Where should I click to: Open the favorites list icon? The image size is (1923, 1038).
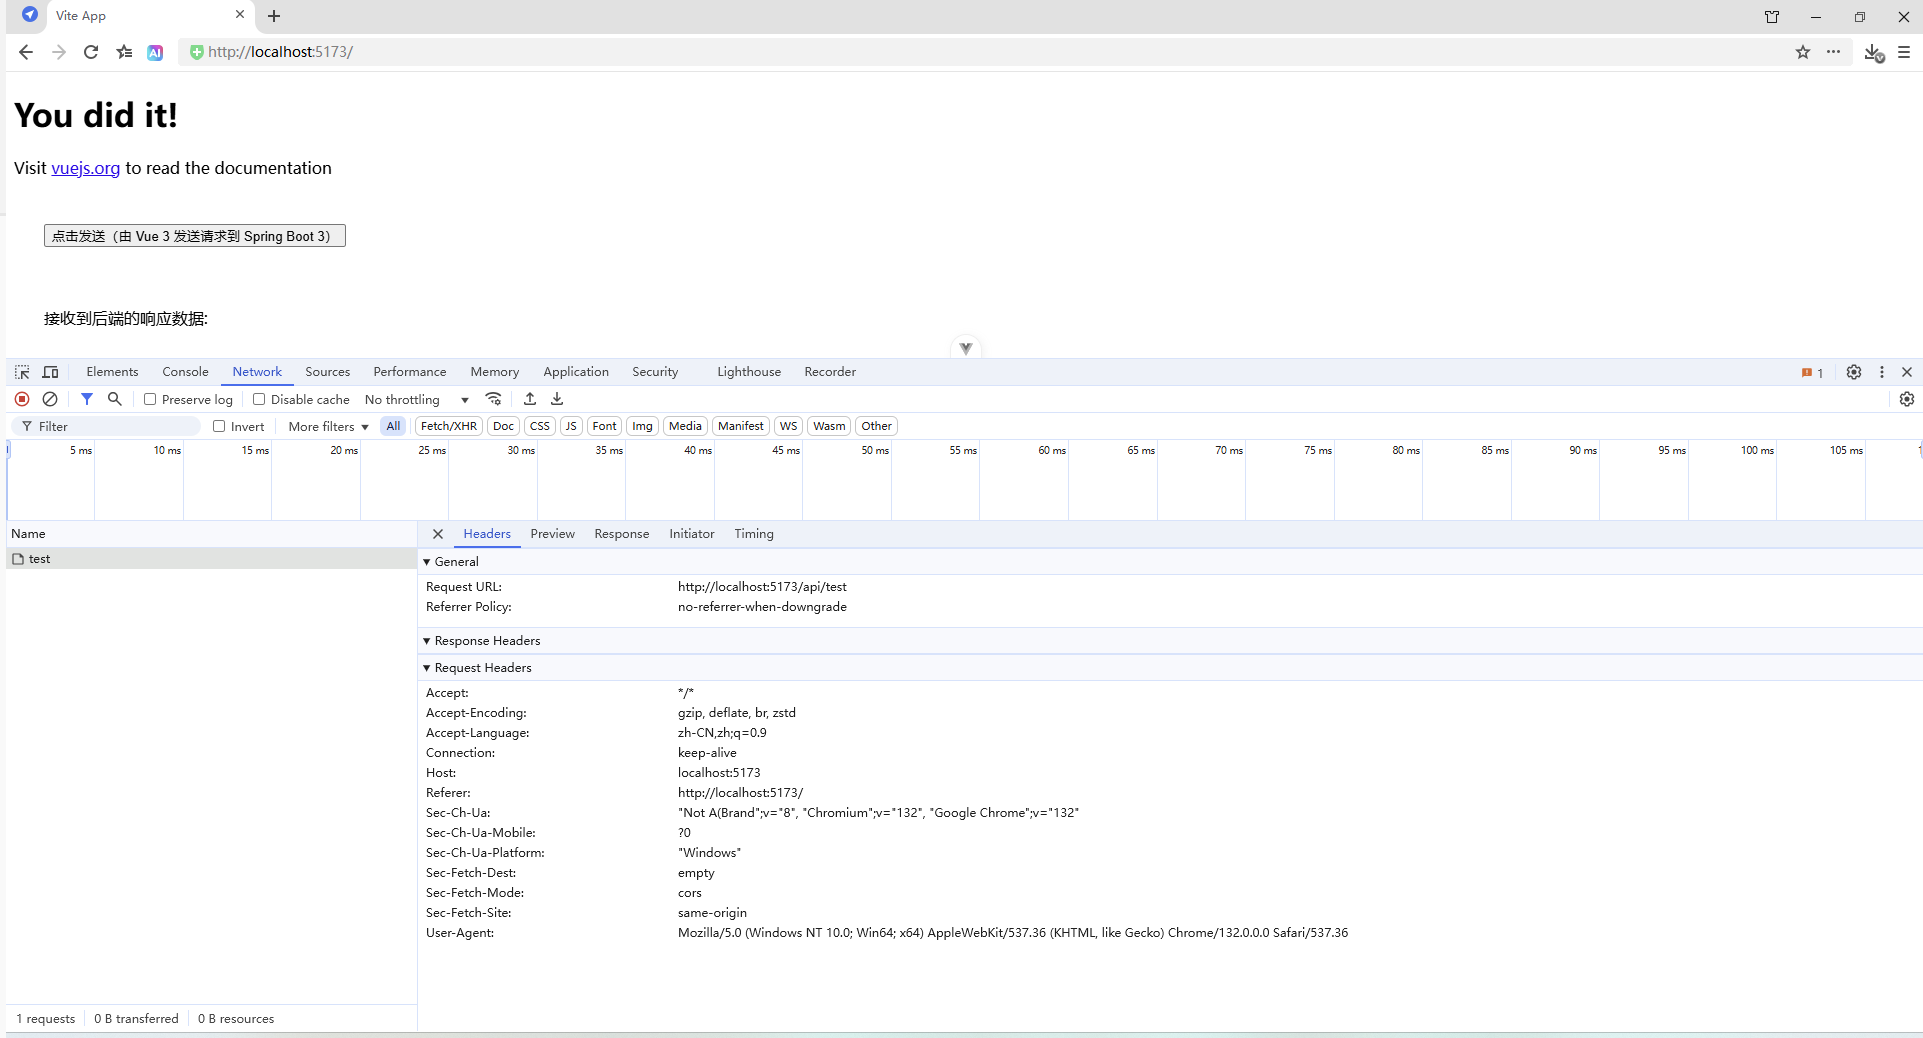pyautogui.click(x=124, y=52)
